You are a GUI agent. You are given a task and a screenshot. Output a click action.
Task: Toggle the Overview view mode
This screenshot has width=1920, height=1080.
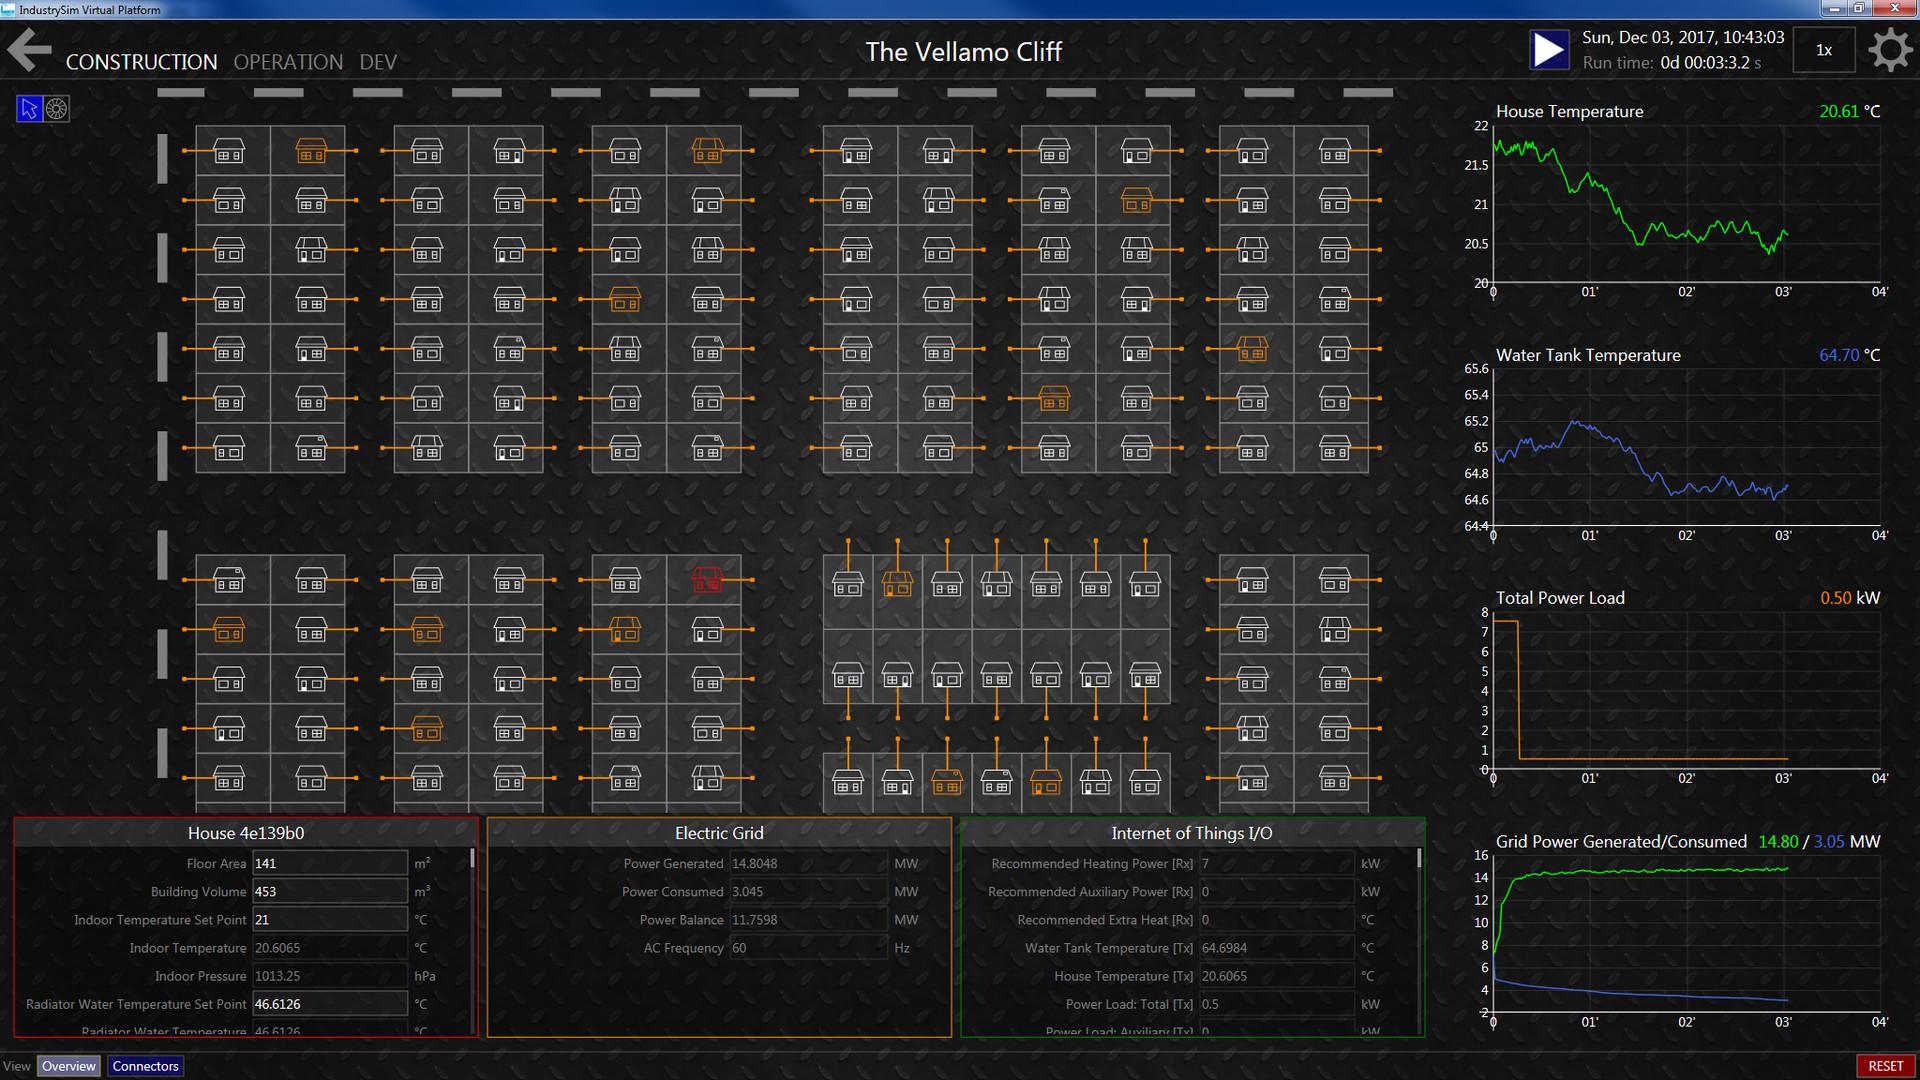[68, 1066]
